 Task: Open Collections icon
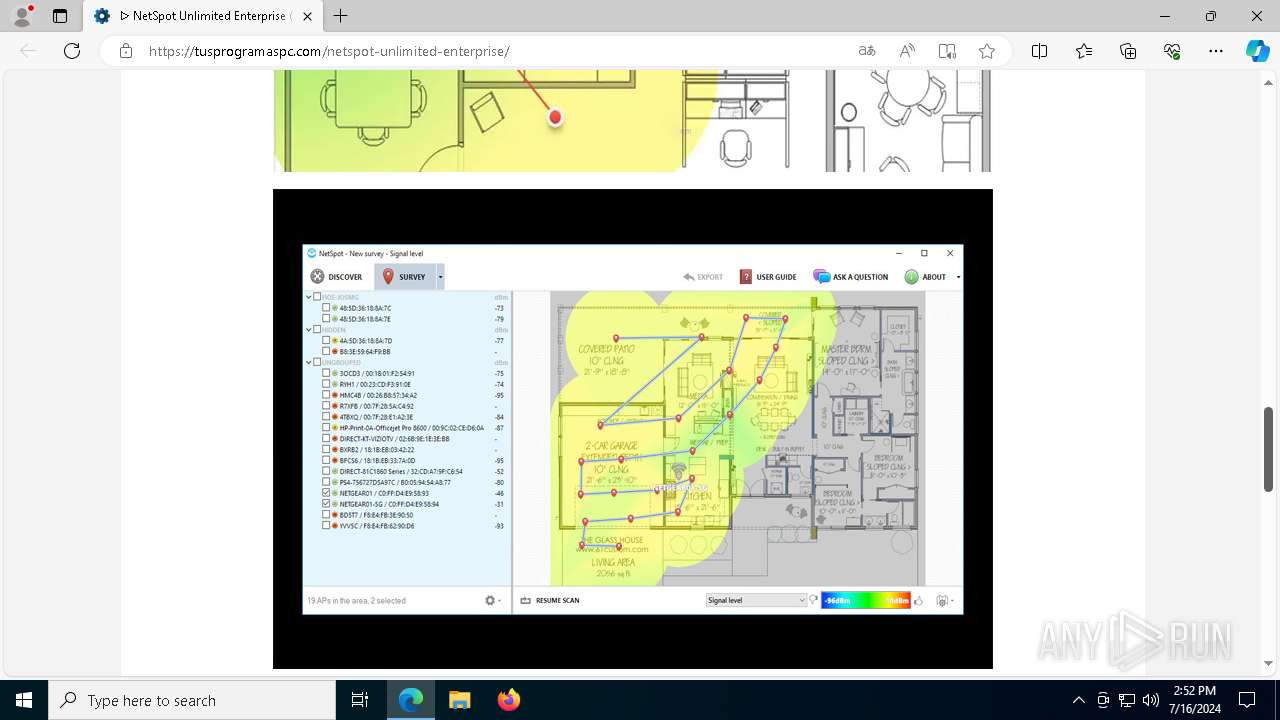1128,51
